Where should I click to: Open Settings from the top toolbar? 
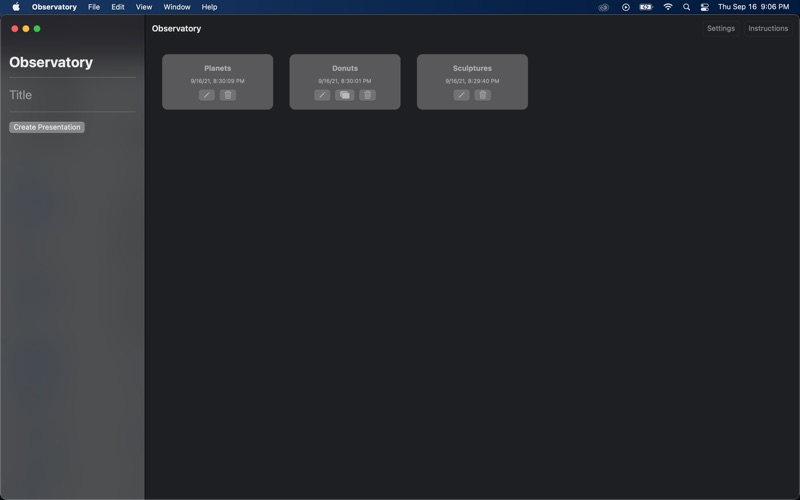coord(720,29)
